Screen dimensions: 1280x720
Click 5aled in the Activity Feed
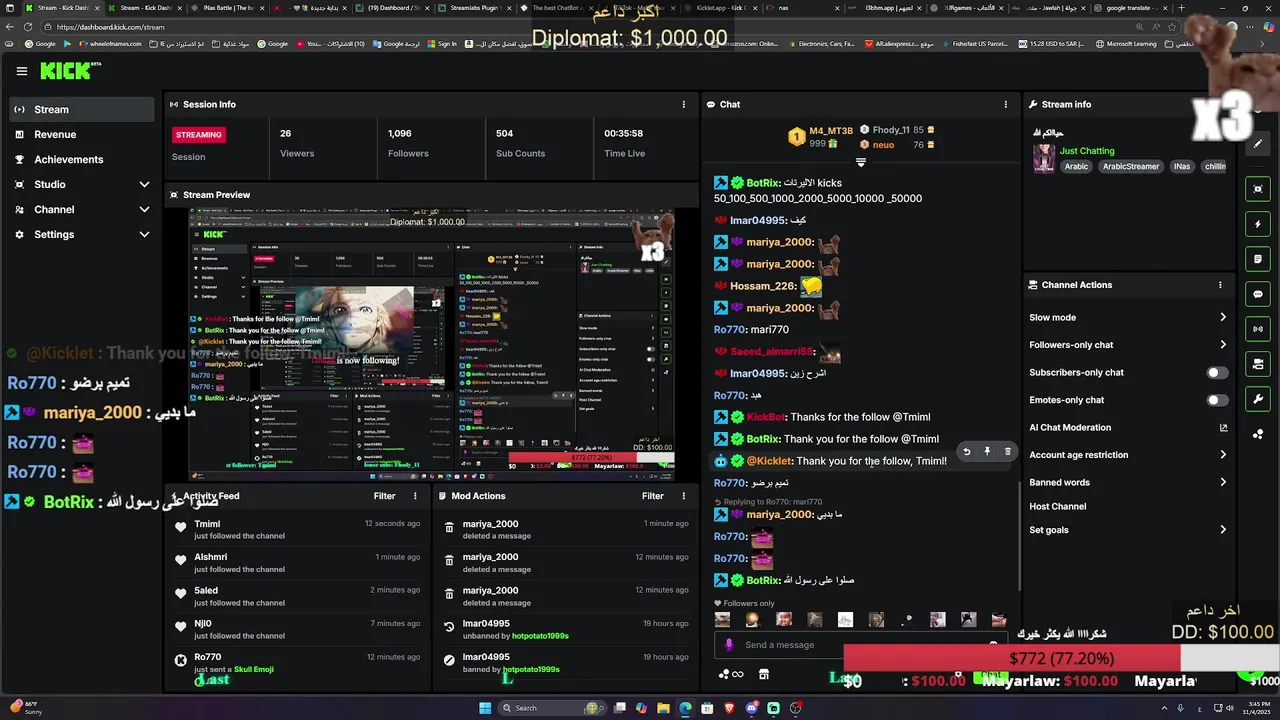pyautogui.click(x=206, y=590)
